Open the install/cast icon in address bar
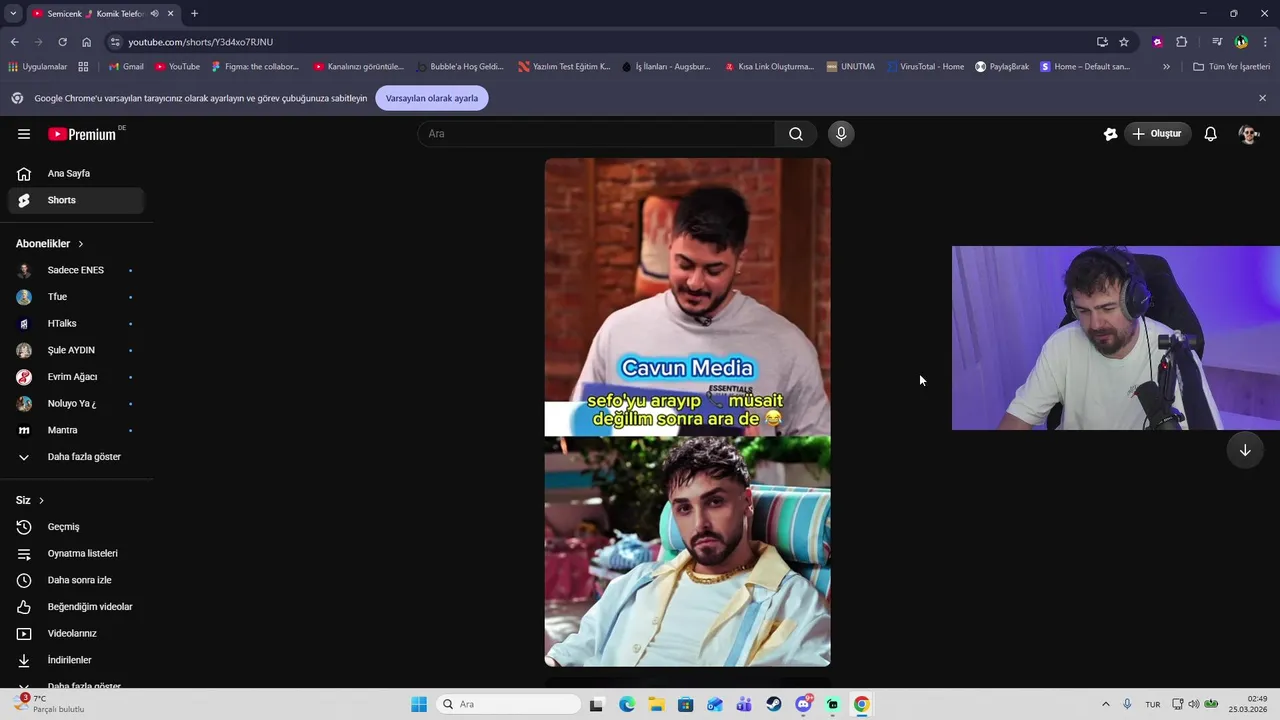 (x=1102, y=42)
